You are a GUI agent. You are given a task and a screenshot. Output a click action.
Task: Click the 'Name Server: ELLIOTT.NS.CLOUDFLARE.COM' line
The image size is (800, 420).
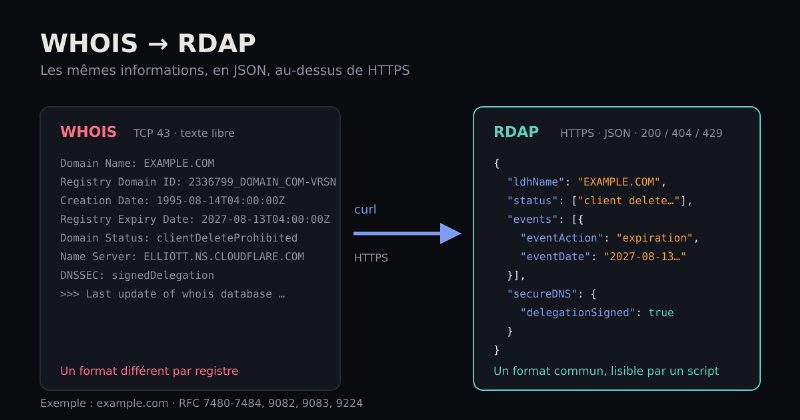(x=182, y=256)
